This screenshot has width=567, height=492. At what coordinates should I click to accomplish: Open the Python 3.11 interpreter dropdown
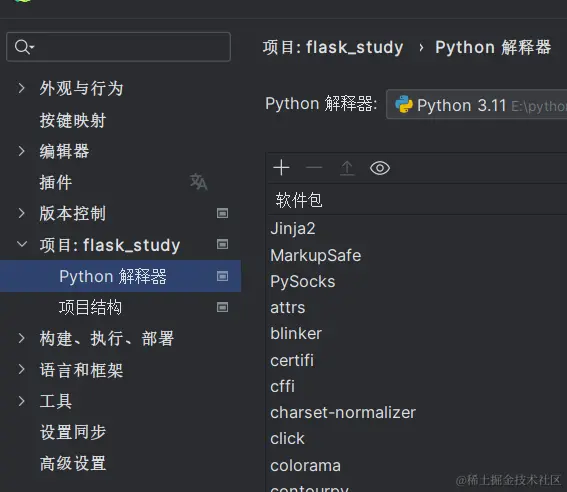pos(477,104)
